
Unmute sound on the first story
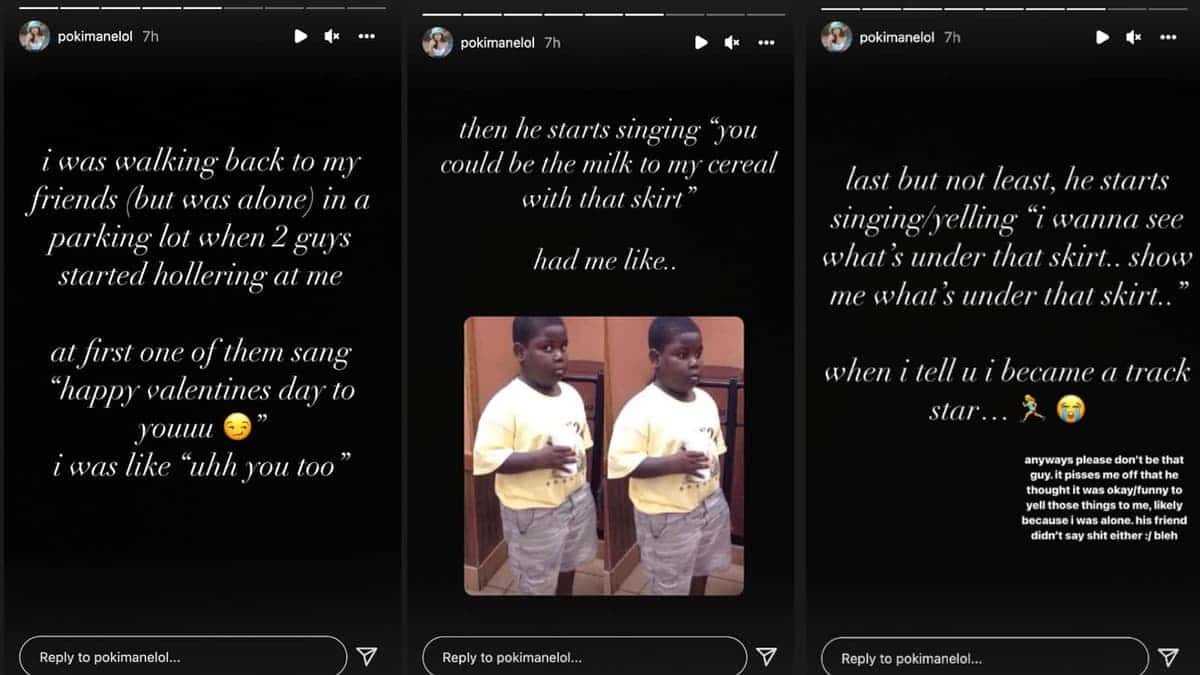click(332, 36)
